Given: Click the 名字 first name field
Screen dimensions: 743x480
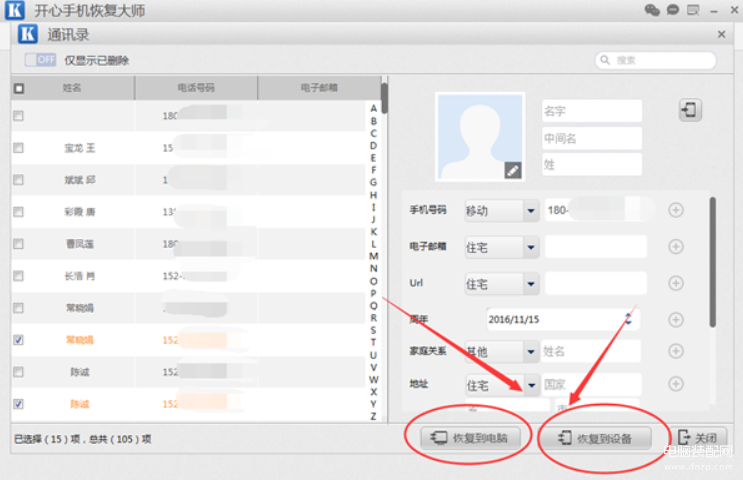Looking at the screenshot, I should click(592, 111).
